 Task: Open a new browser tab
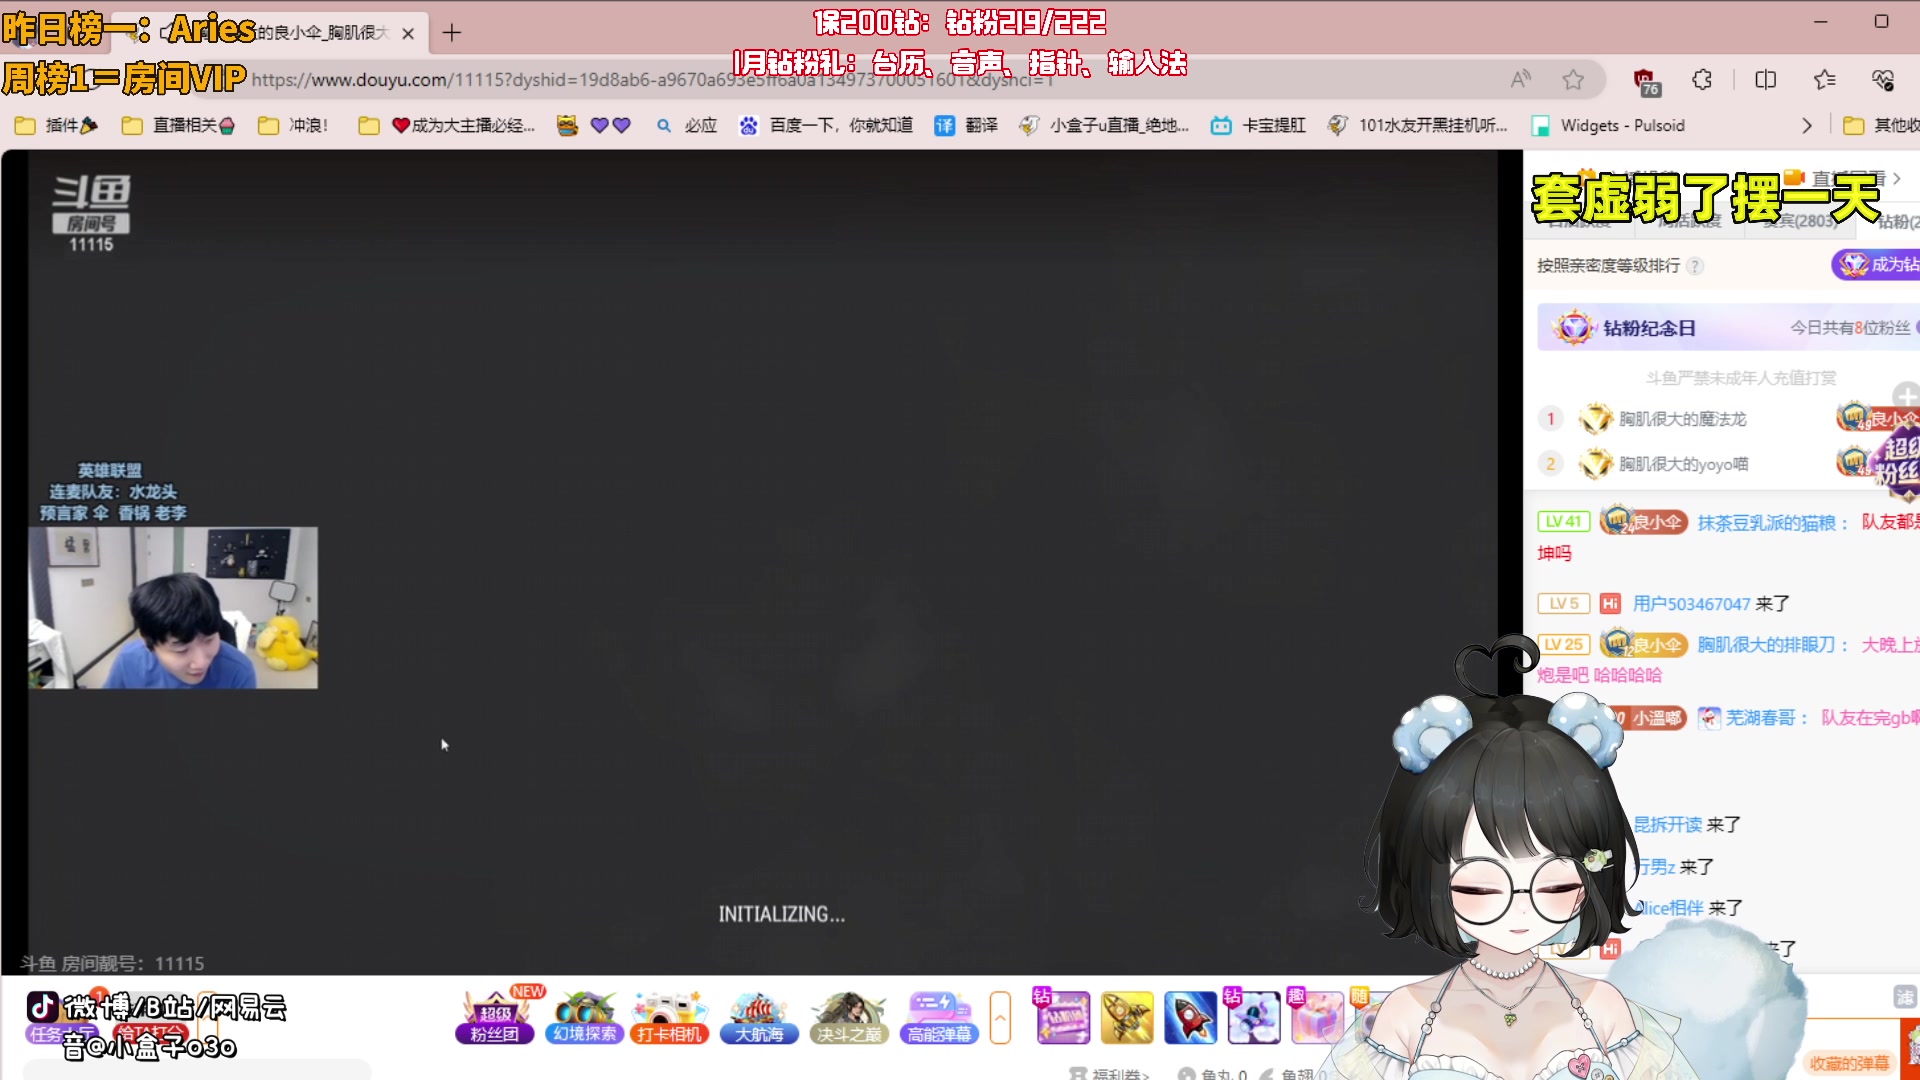click(452, 33)
